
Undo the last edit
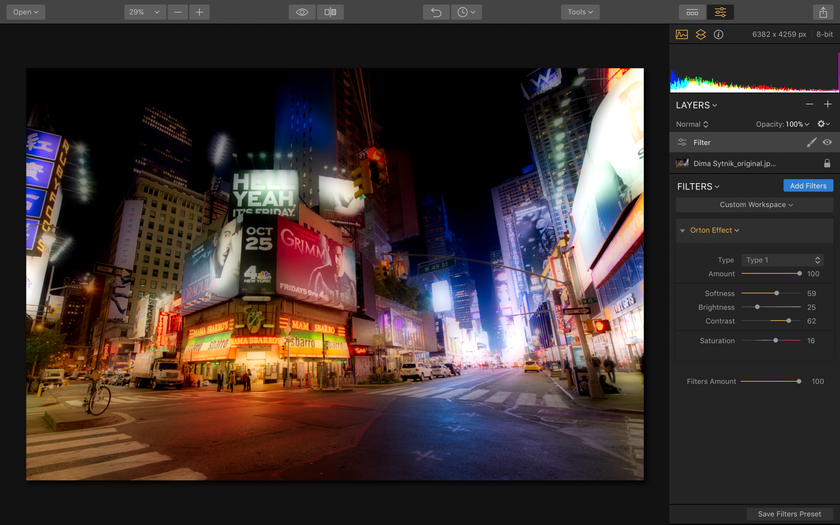pyautogui.click(x=436, y=12)
